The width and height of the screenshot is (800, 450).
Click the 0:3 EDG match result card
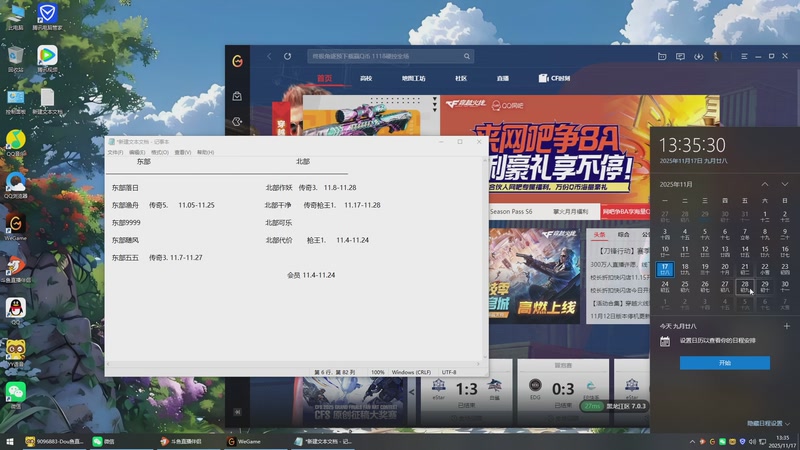click(x=563, y=393)
